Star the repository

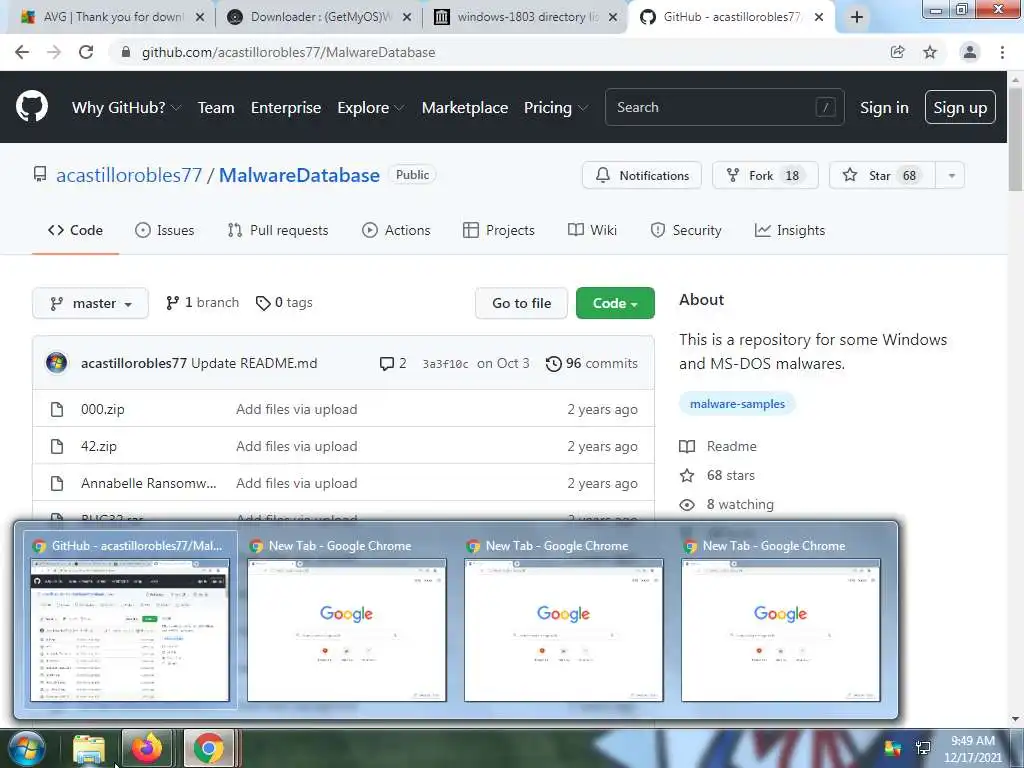882,176
